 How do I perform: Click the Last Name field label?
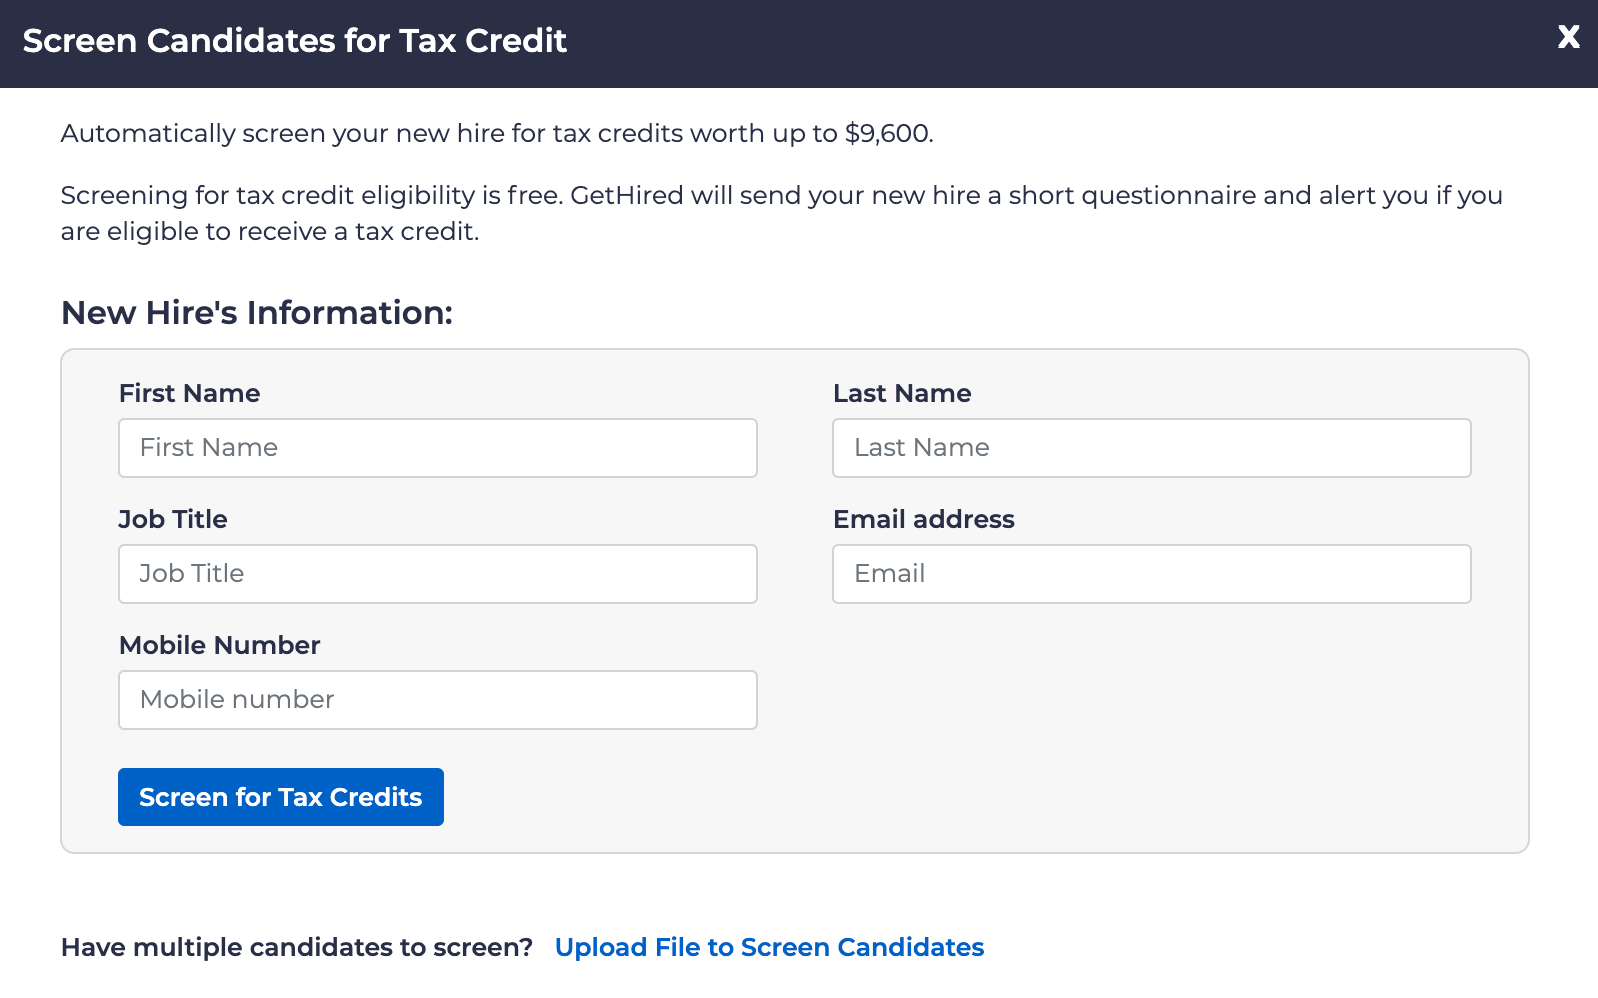pos(901,393)
